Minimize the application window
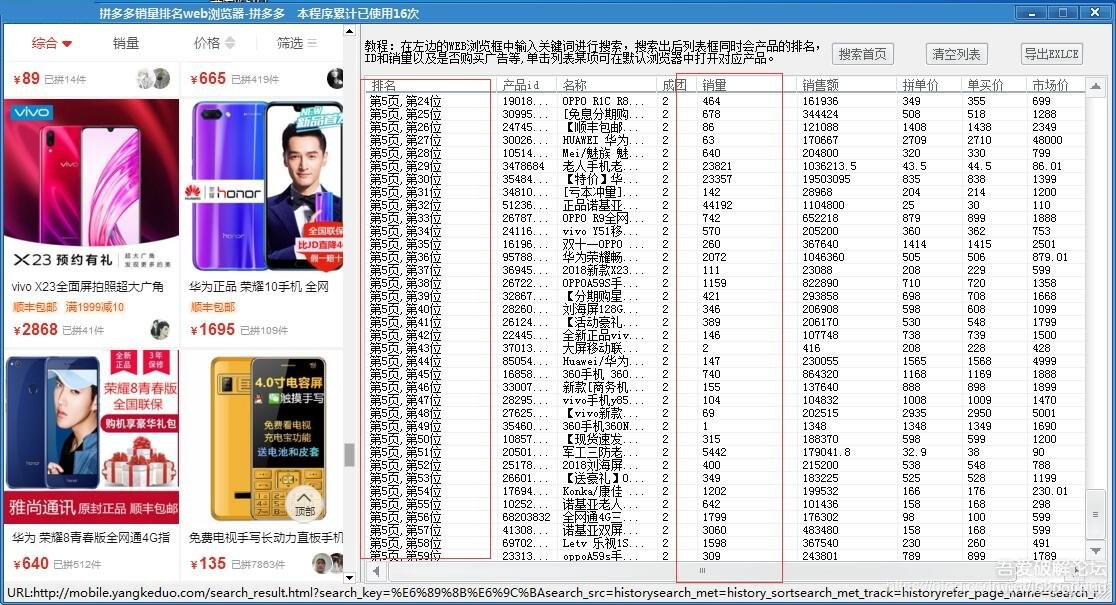Viewport: 1116px width, 605px height. tap(1031, 12)
